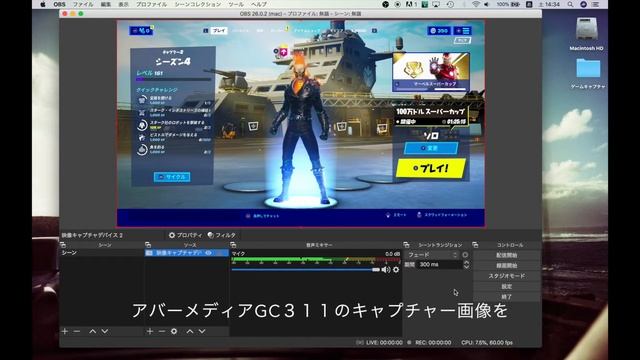Click the REC: 00:00:00 status text
640x360 pixels.
[x=433, y=343]
